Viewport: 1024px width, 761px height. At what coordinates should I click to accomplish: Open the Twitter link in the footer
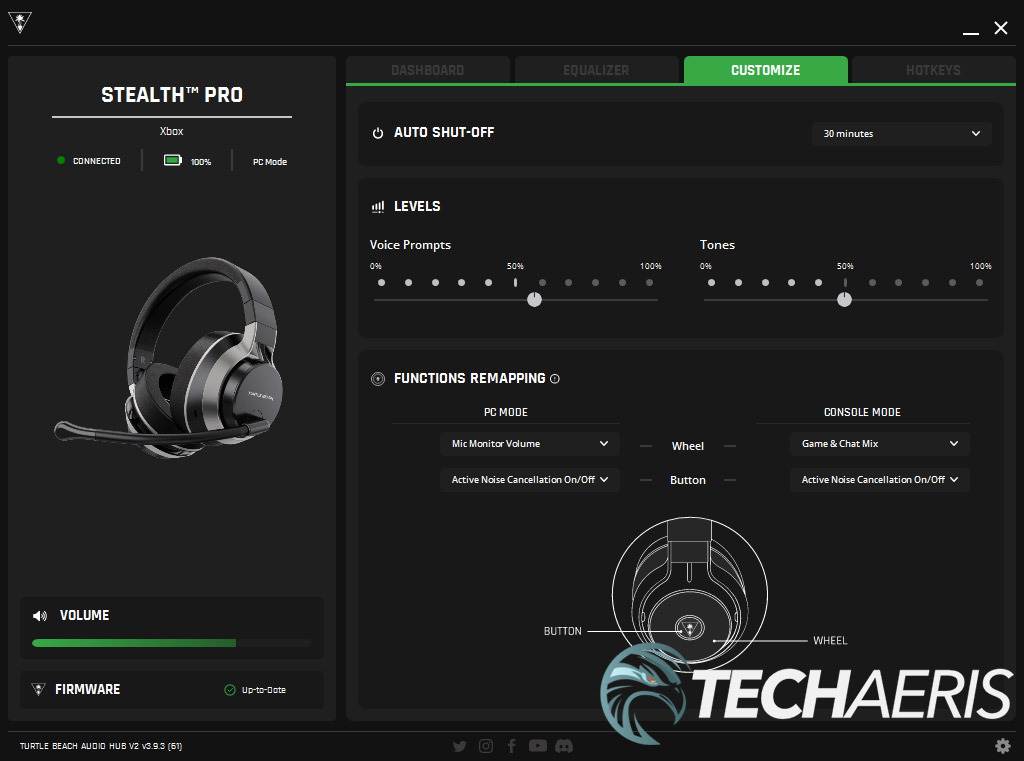[460, 746]
